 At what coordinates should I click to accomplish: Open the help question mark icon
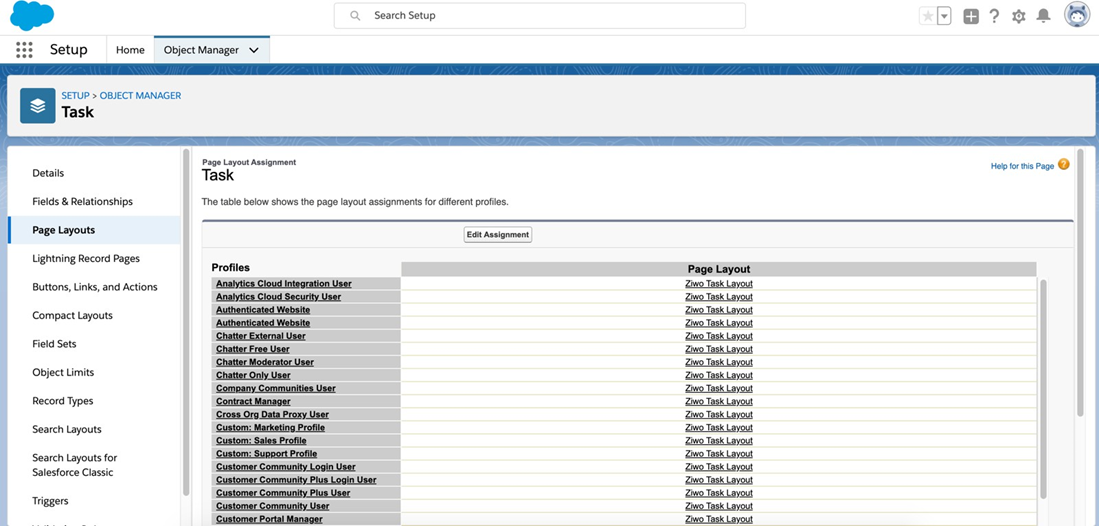point(994,16)
